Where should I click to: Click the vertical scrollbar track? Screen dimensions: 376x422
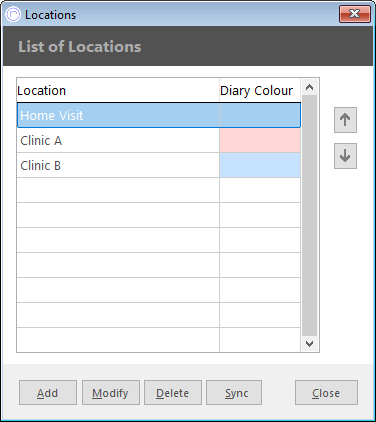tap(309, 215)
